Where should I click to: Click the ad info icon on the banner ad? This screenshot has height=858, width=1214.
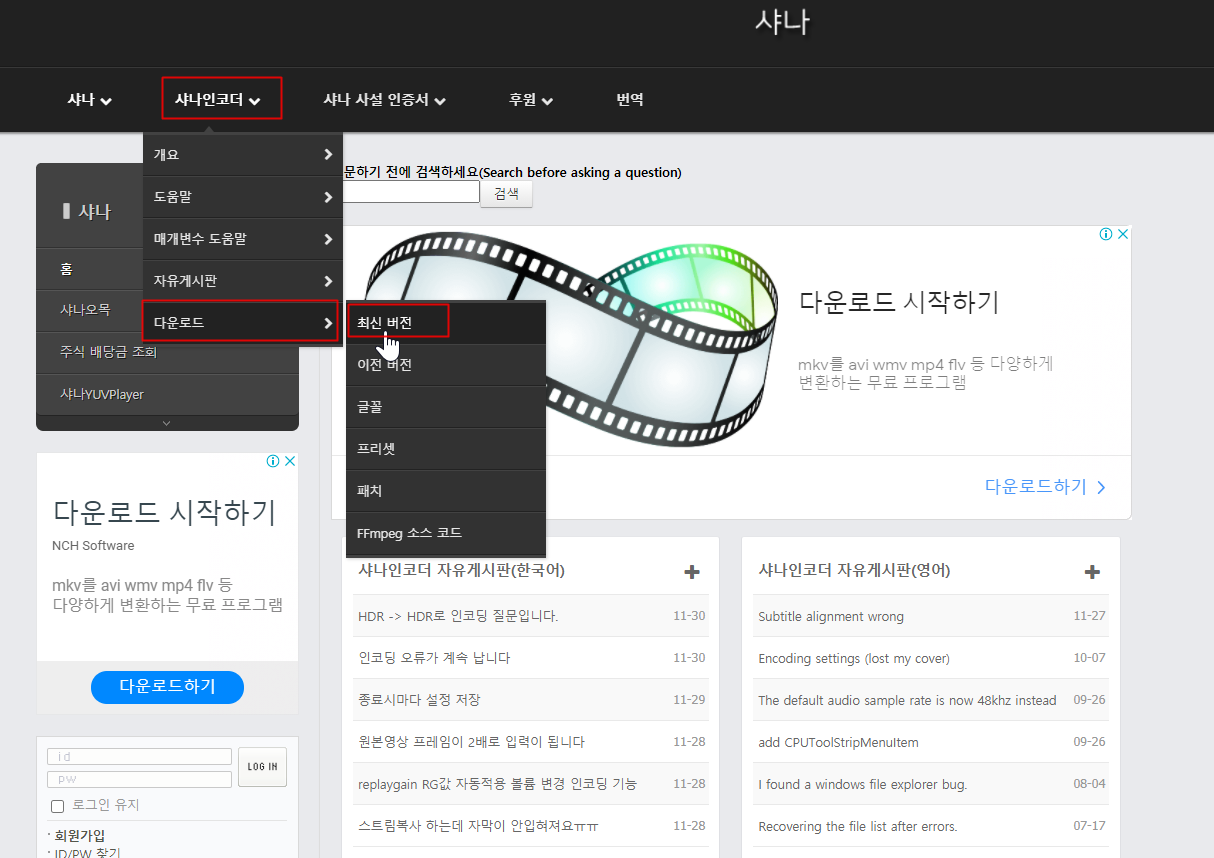1106,234
